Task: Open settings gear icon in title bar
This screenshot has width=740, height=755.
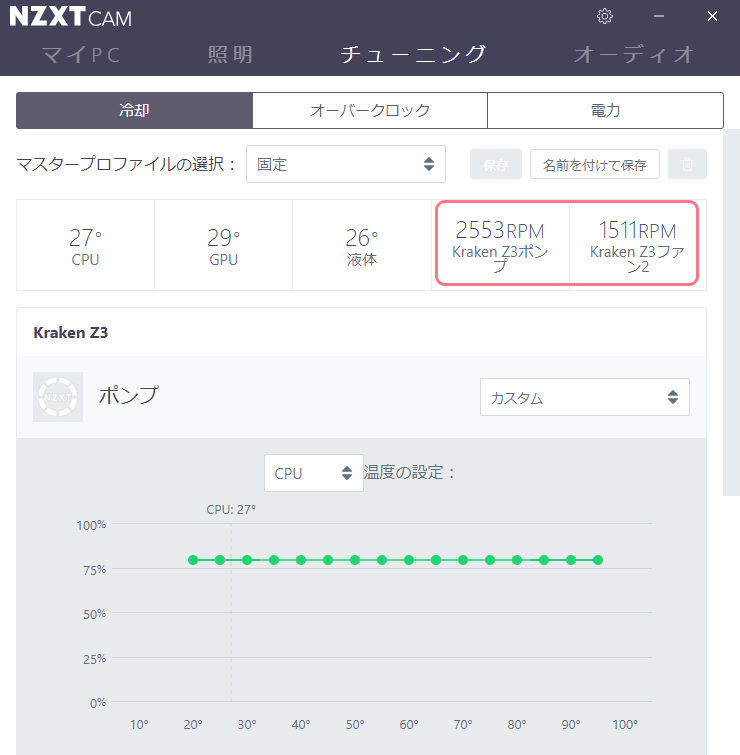Action: pos(605,16)
